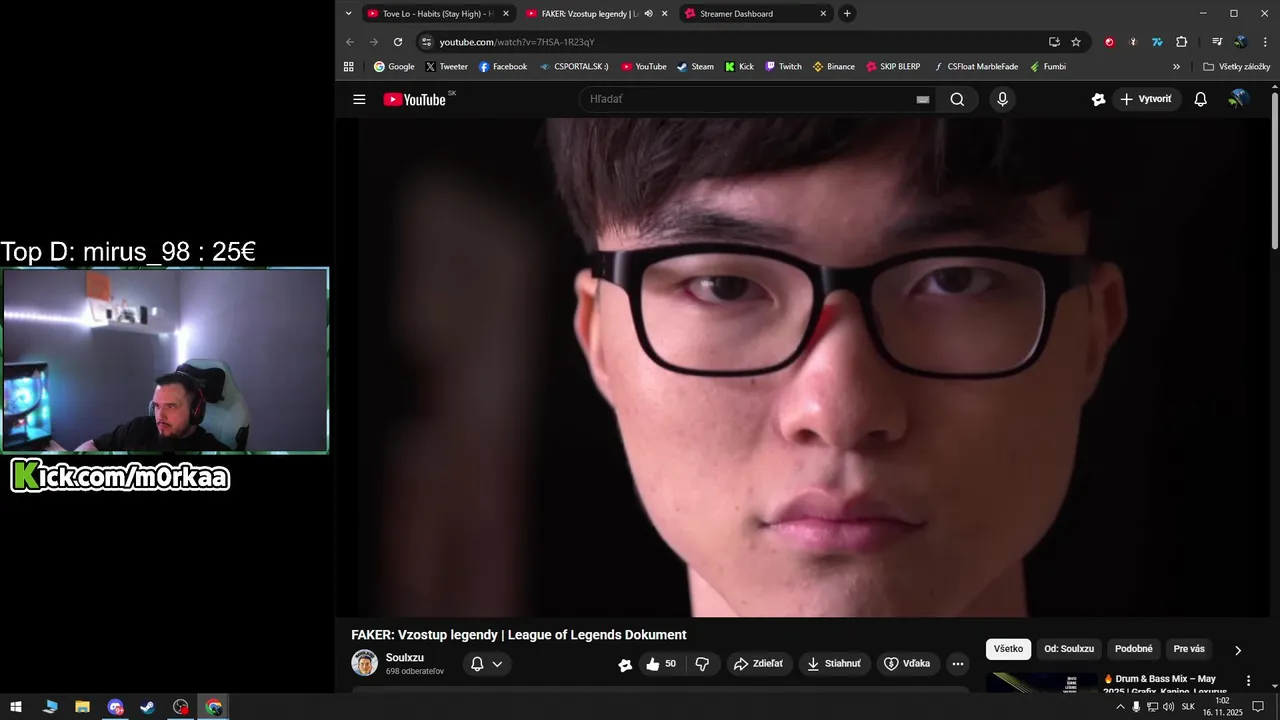This screenshot has width=1280, height=720.
Task: Click the YouTube search magnifier button
Action: [957, 99]
